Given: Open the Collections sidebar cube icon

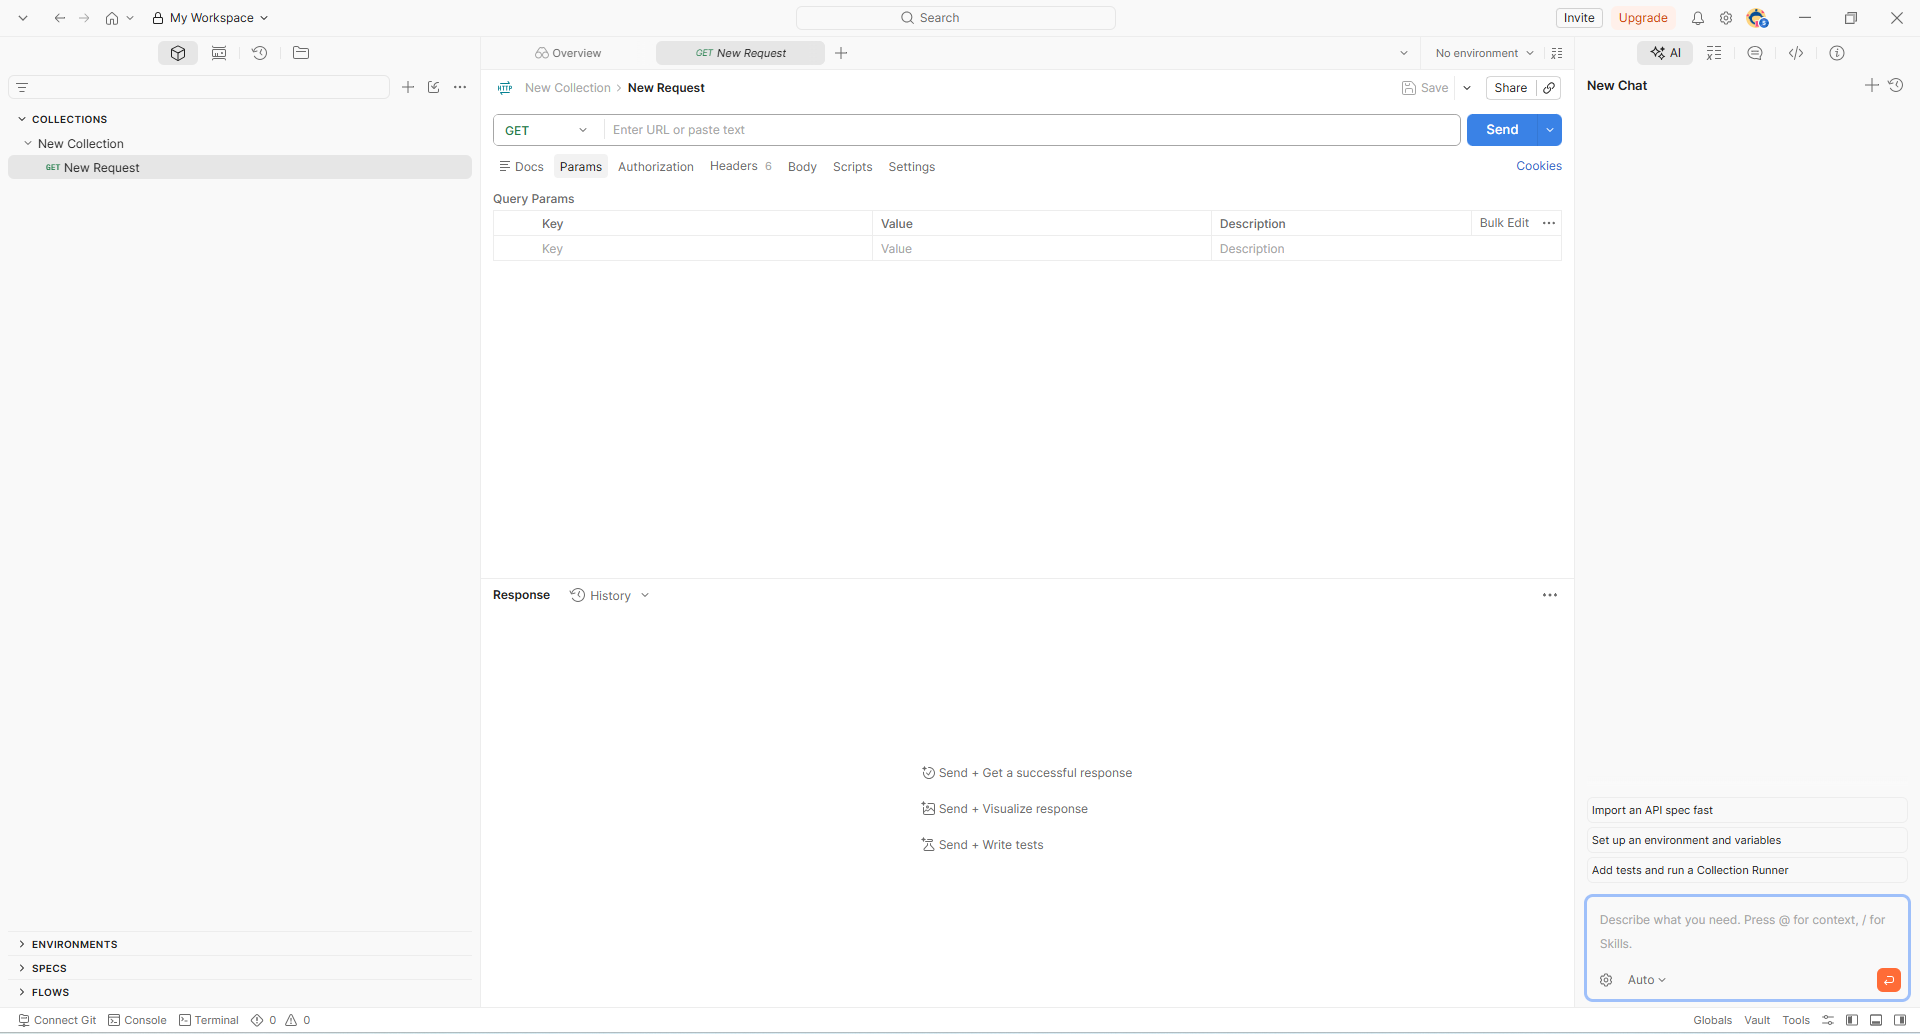Looking at the screenshot, I should pyautogui.click(x=178, y=53).
